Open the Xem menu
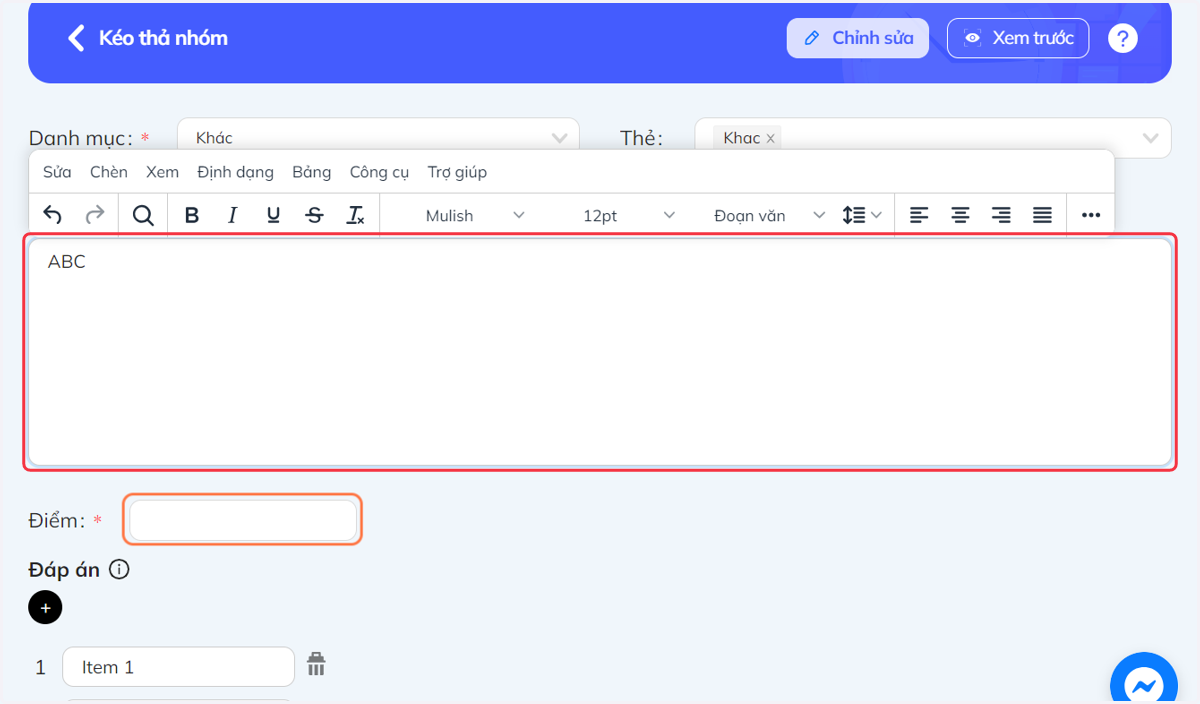Screen dimensions: 1200x704 point(162,172)
